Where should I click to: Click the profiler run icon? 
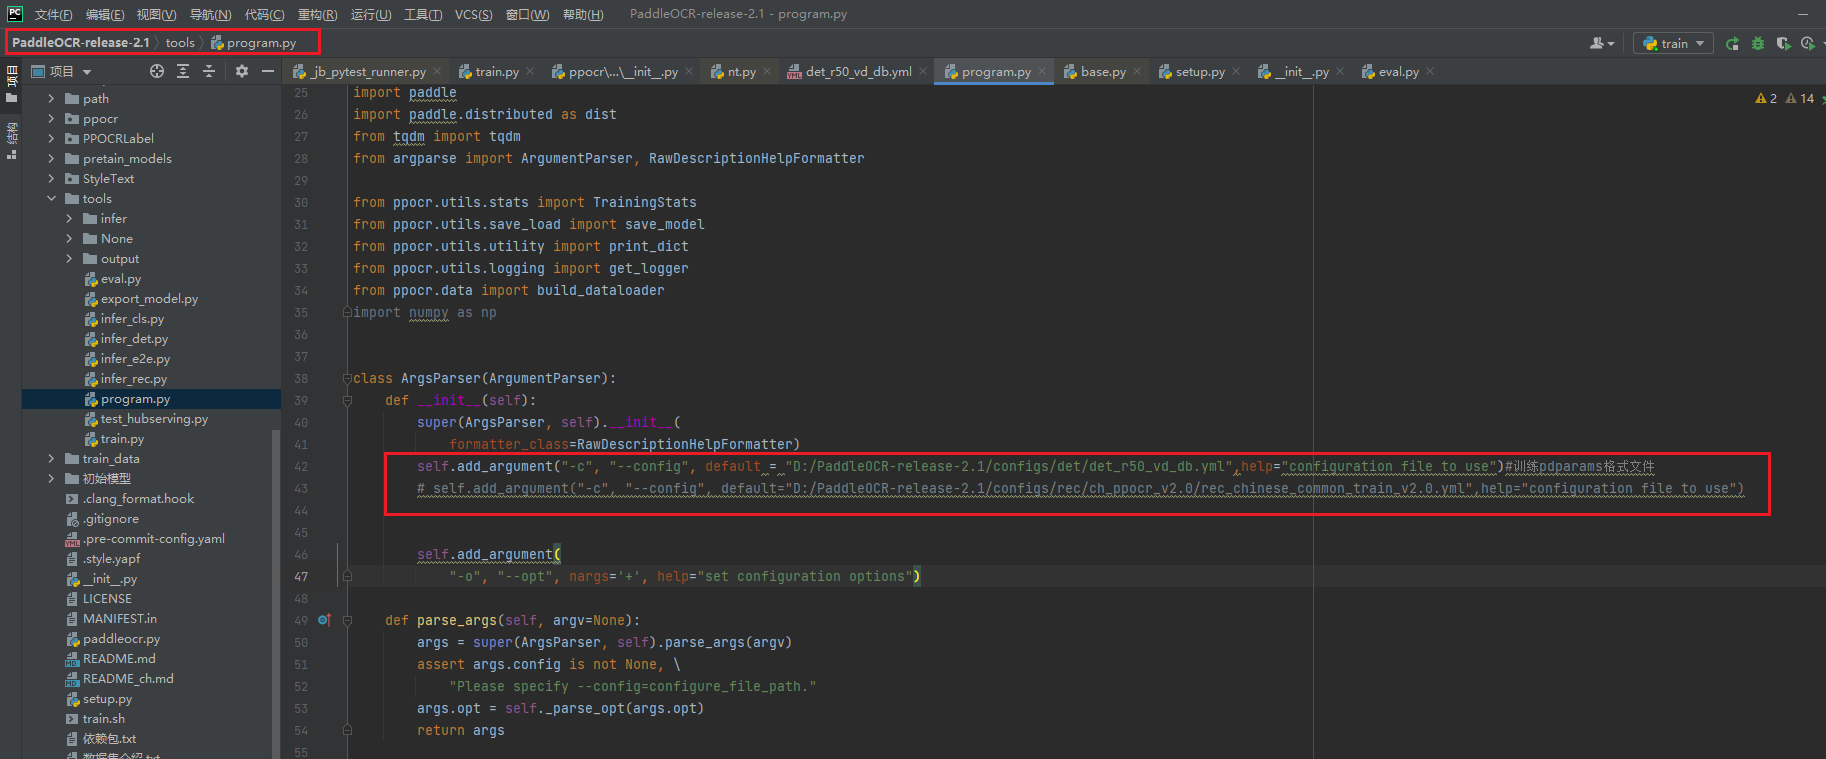[x=1807, y=43]
